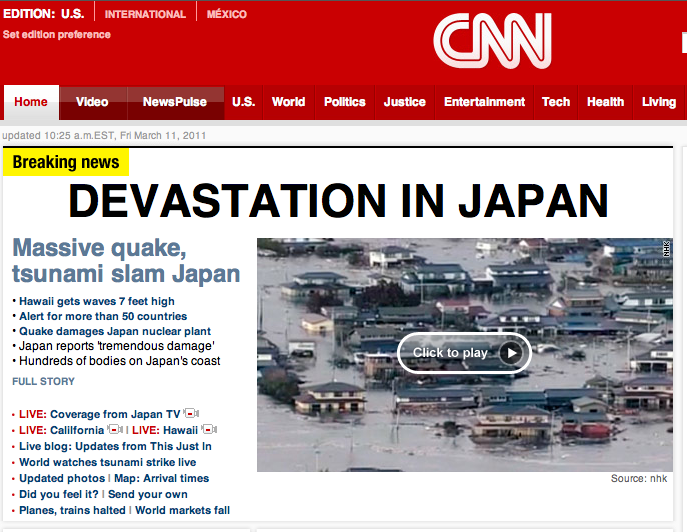
Task: Open the Health section
Action: point(606,102)
